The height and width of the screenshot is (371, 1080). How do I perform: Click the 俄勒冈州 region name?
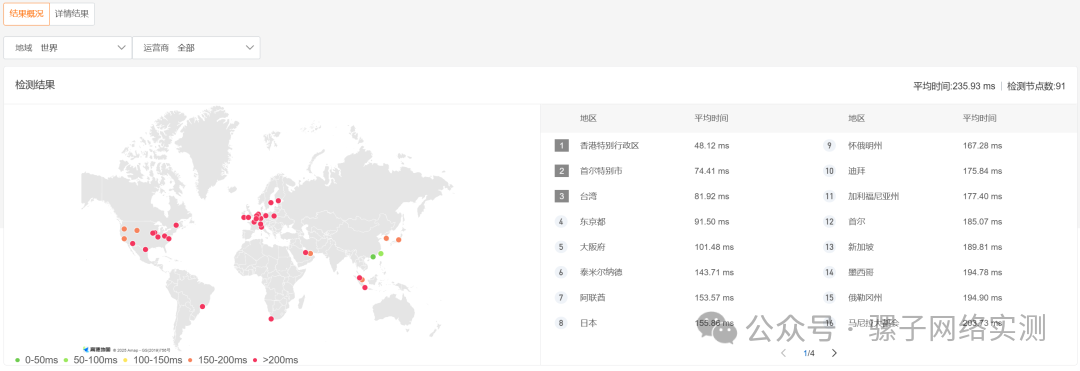click(x=865, y=297)
